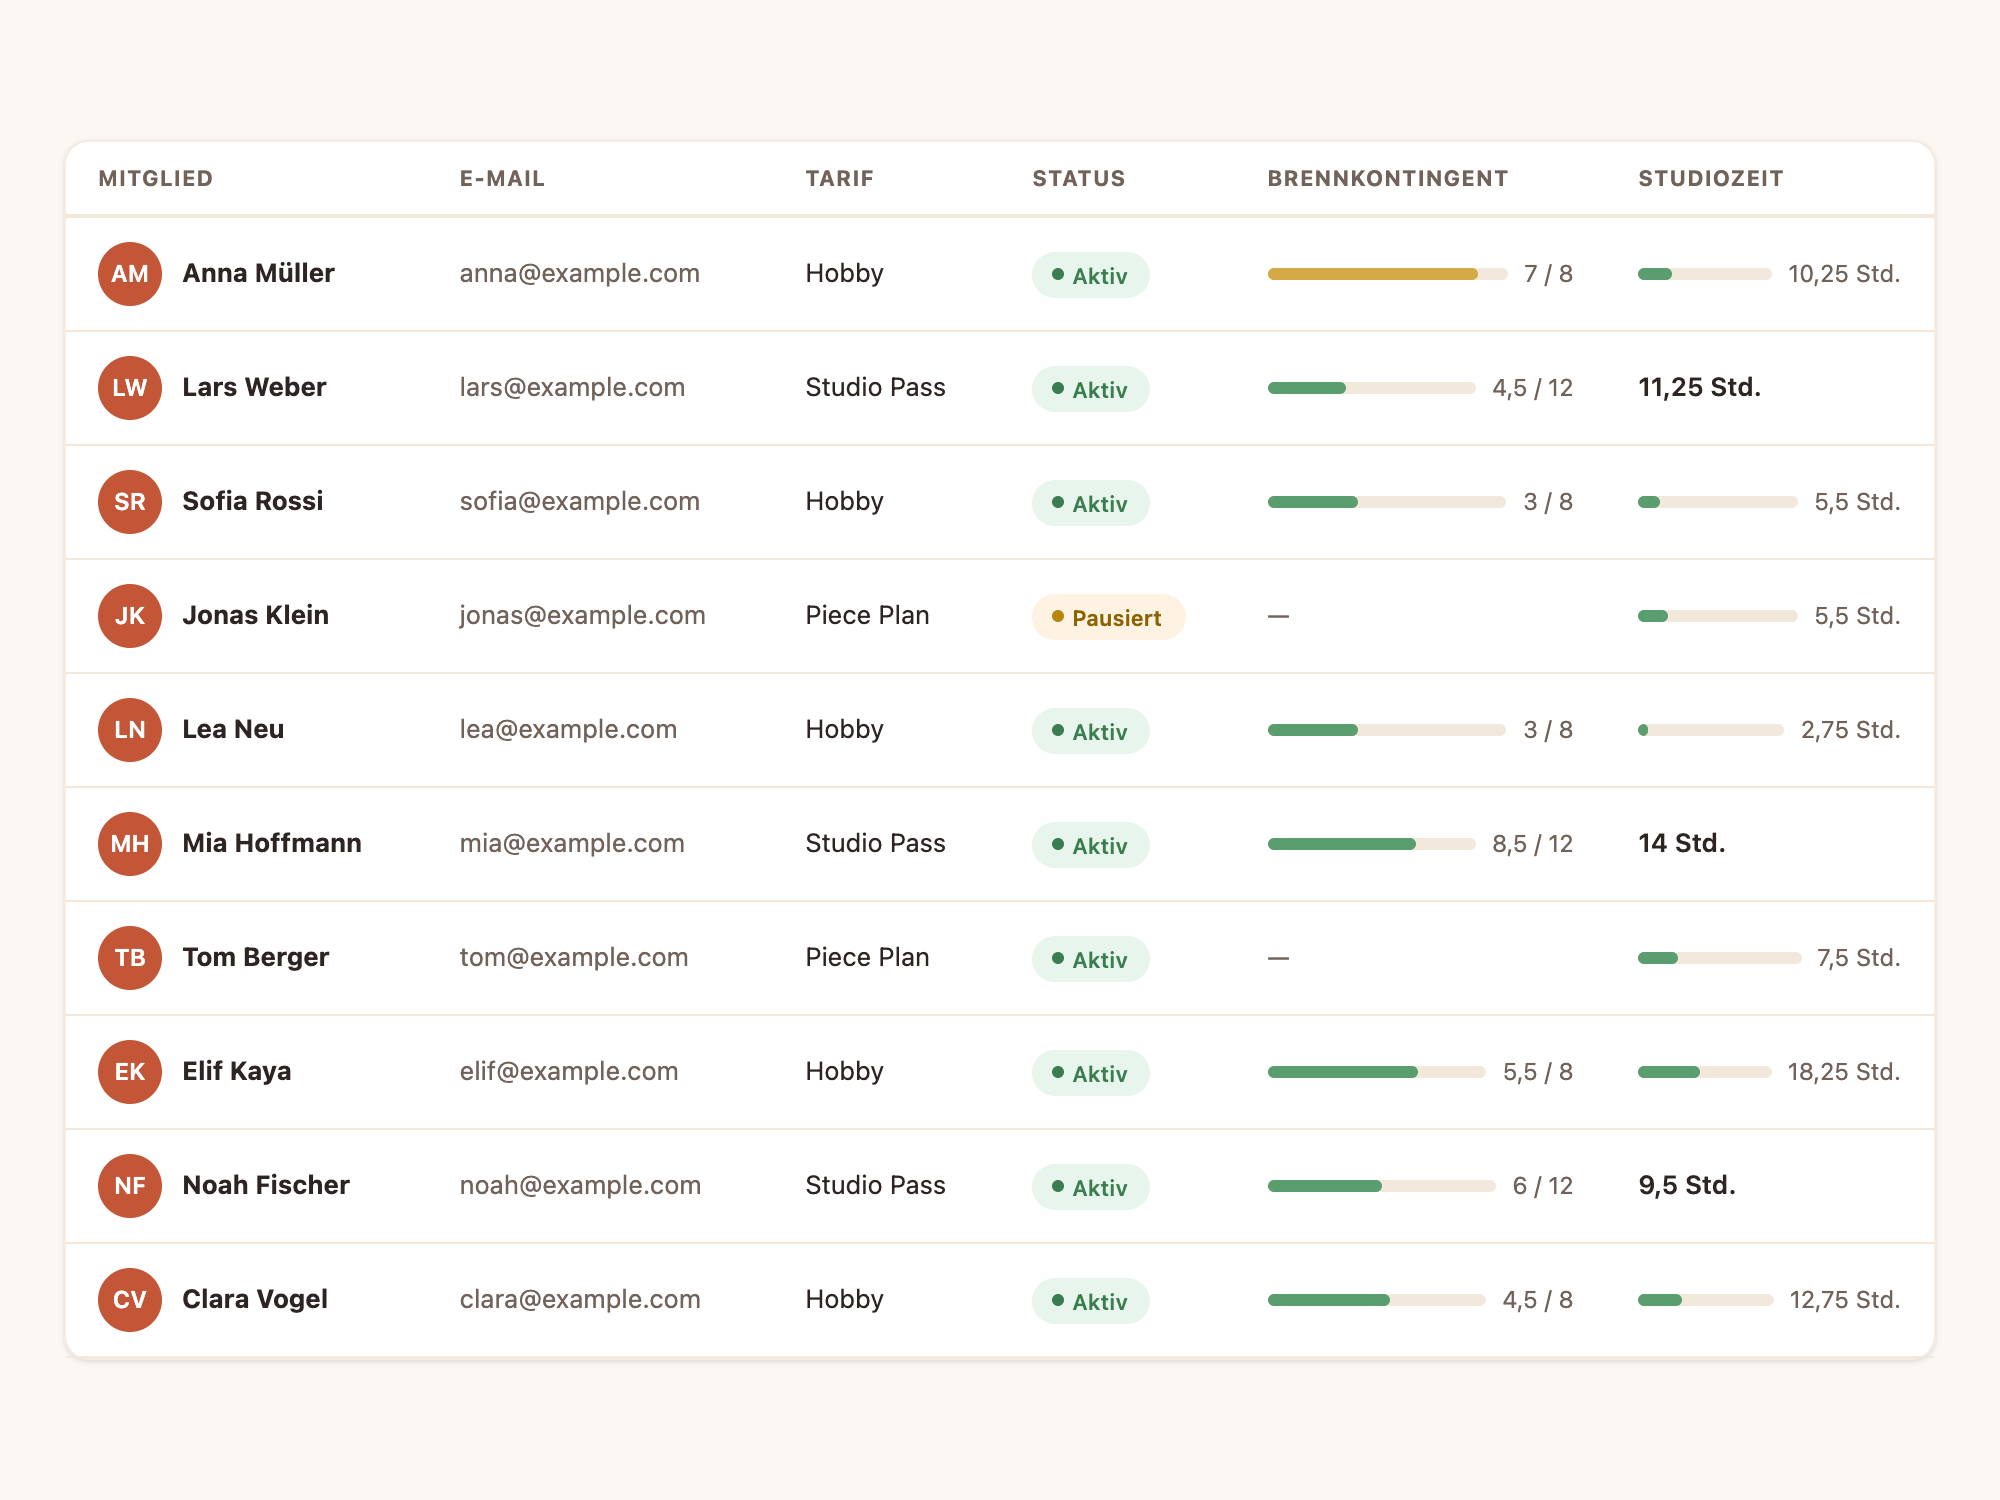Click Clara Vogel's Aktiv badge
The width and height of the screenshot is (2000, 1500).
click(x=1091, y=1301)
